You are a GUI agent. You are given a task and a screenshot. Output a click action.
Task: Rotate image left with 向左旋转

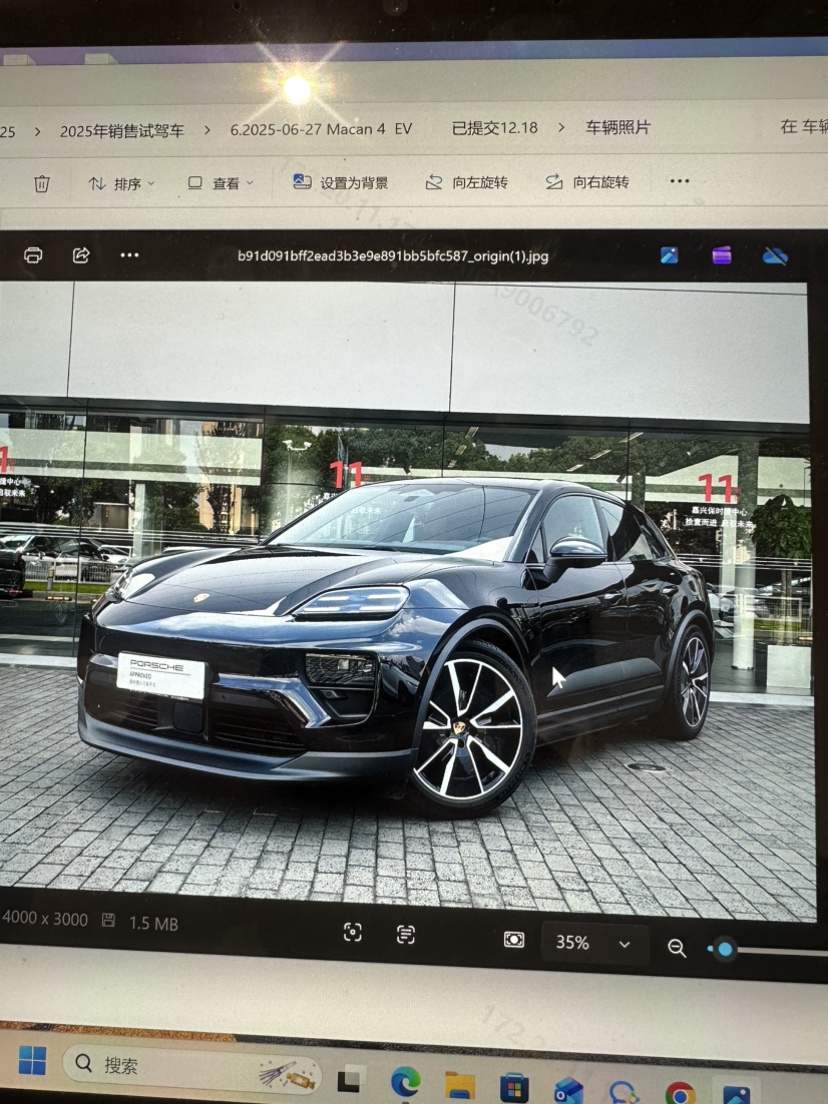(467, 182)
